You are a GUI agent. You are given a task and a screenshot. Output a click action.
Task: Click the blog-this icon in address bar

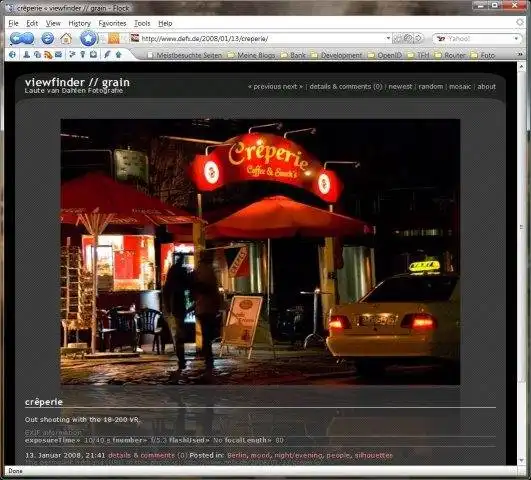[408, 38]
